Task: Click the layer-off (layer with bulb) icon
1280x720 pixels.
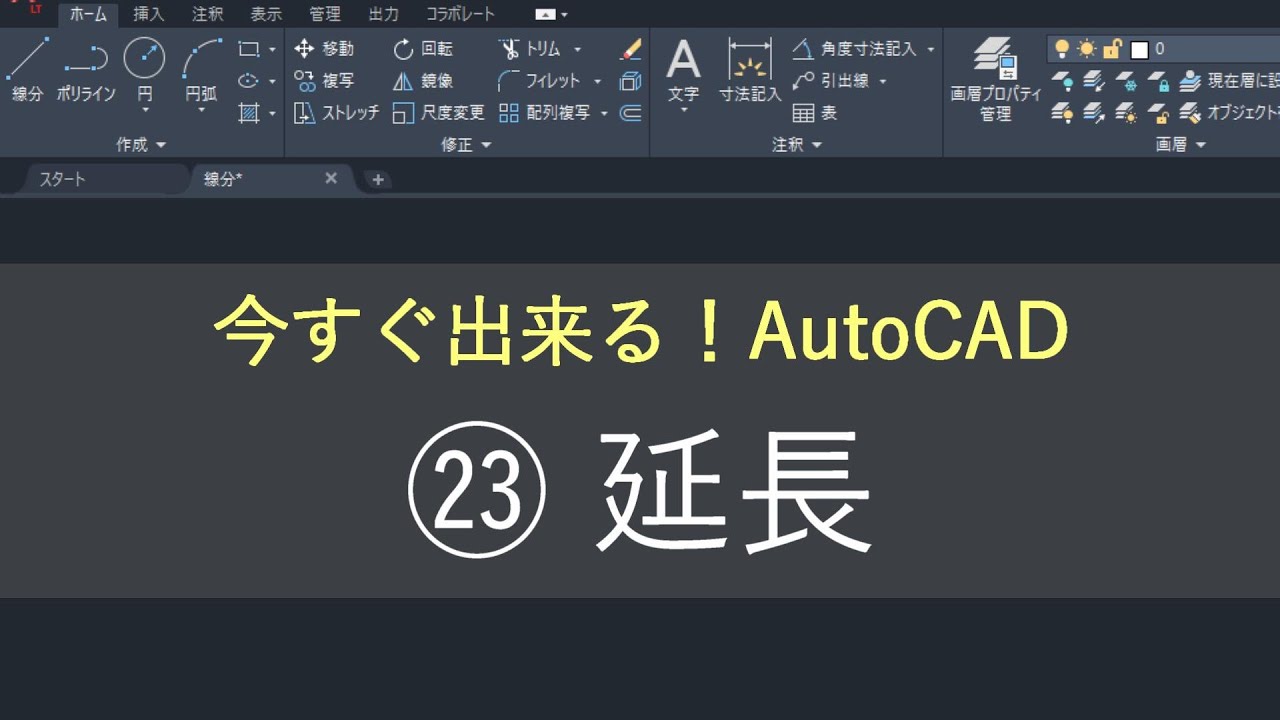Action: [x=1063, y=81]
